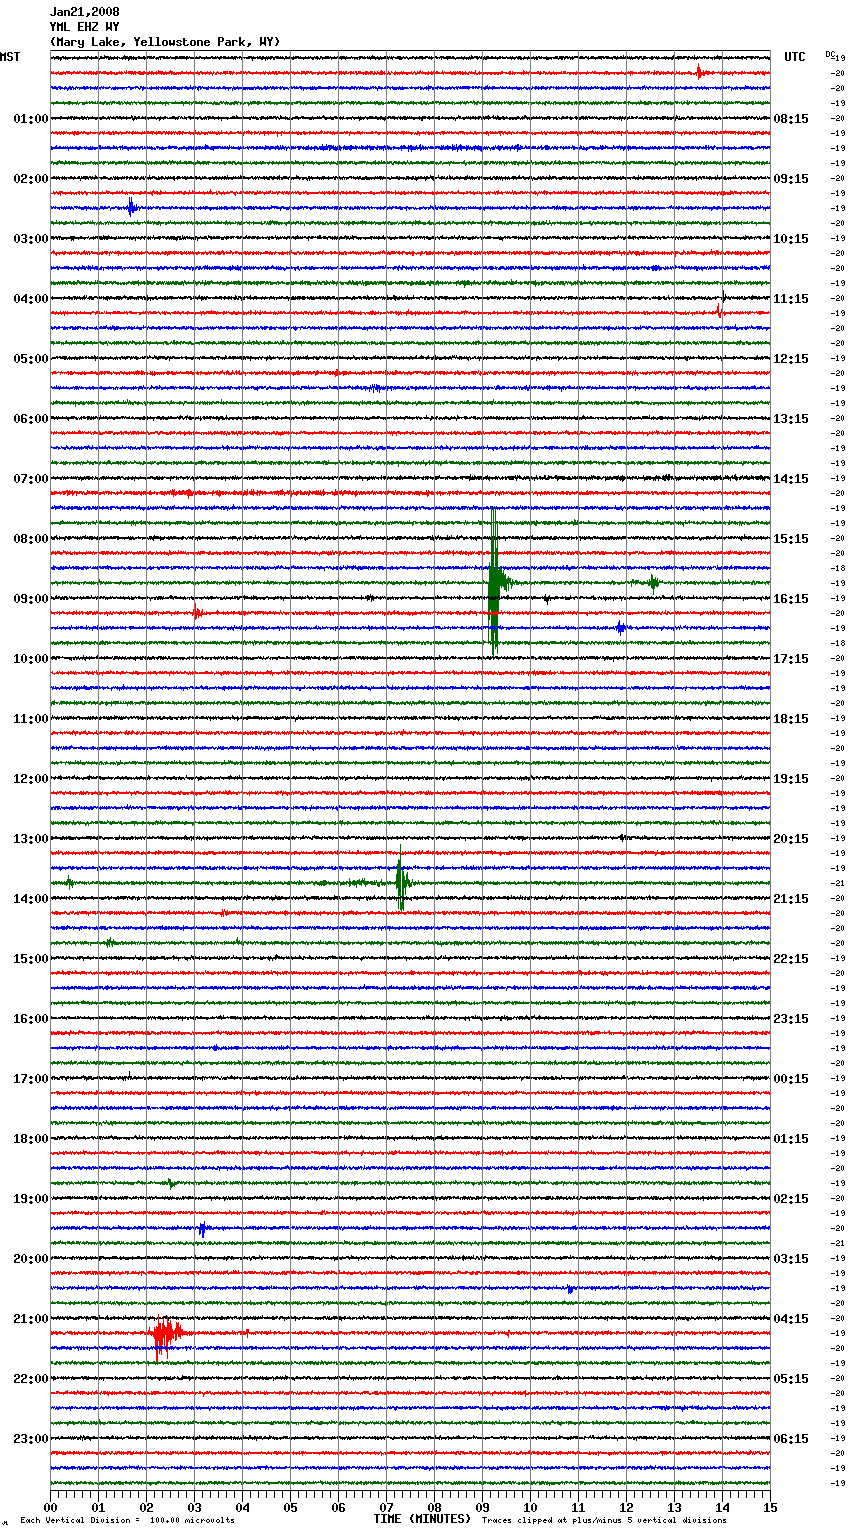Click the 00 minute tick label on the x-axis
The image size is (850, 1534).
click(x=50, y=1507)
